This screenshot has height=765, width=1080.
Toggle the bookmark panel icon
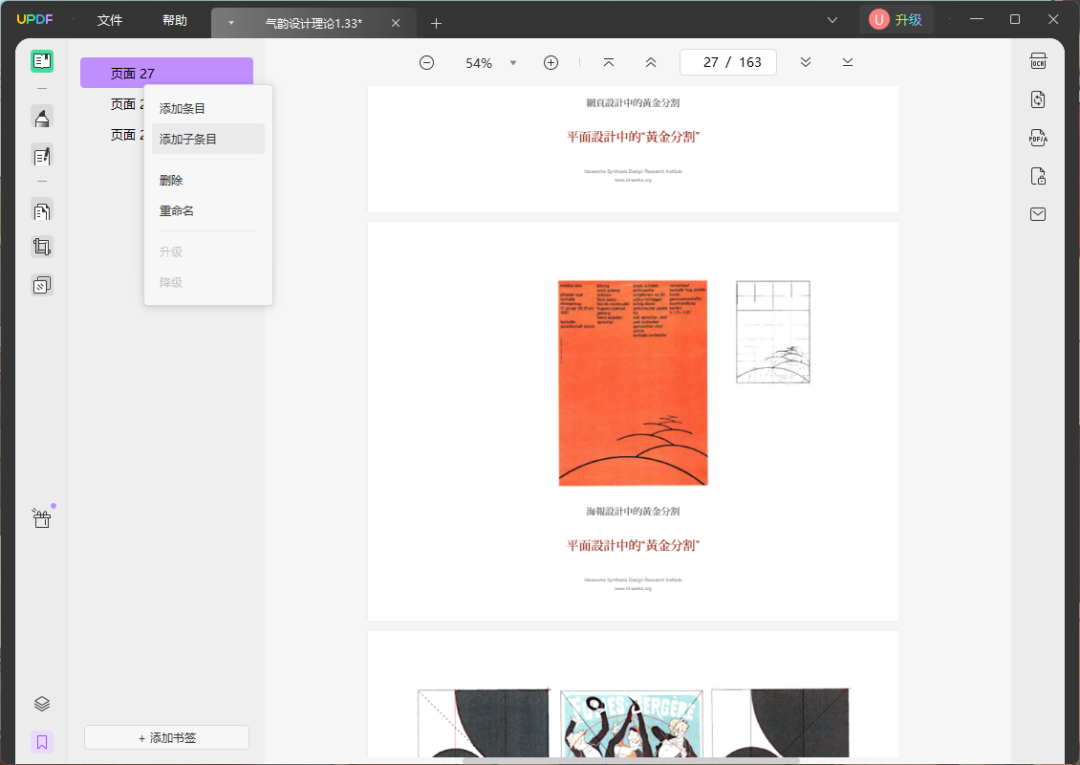coord(41,742)
